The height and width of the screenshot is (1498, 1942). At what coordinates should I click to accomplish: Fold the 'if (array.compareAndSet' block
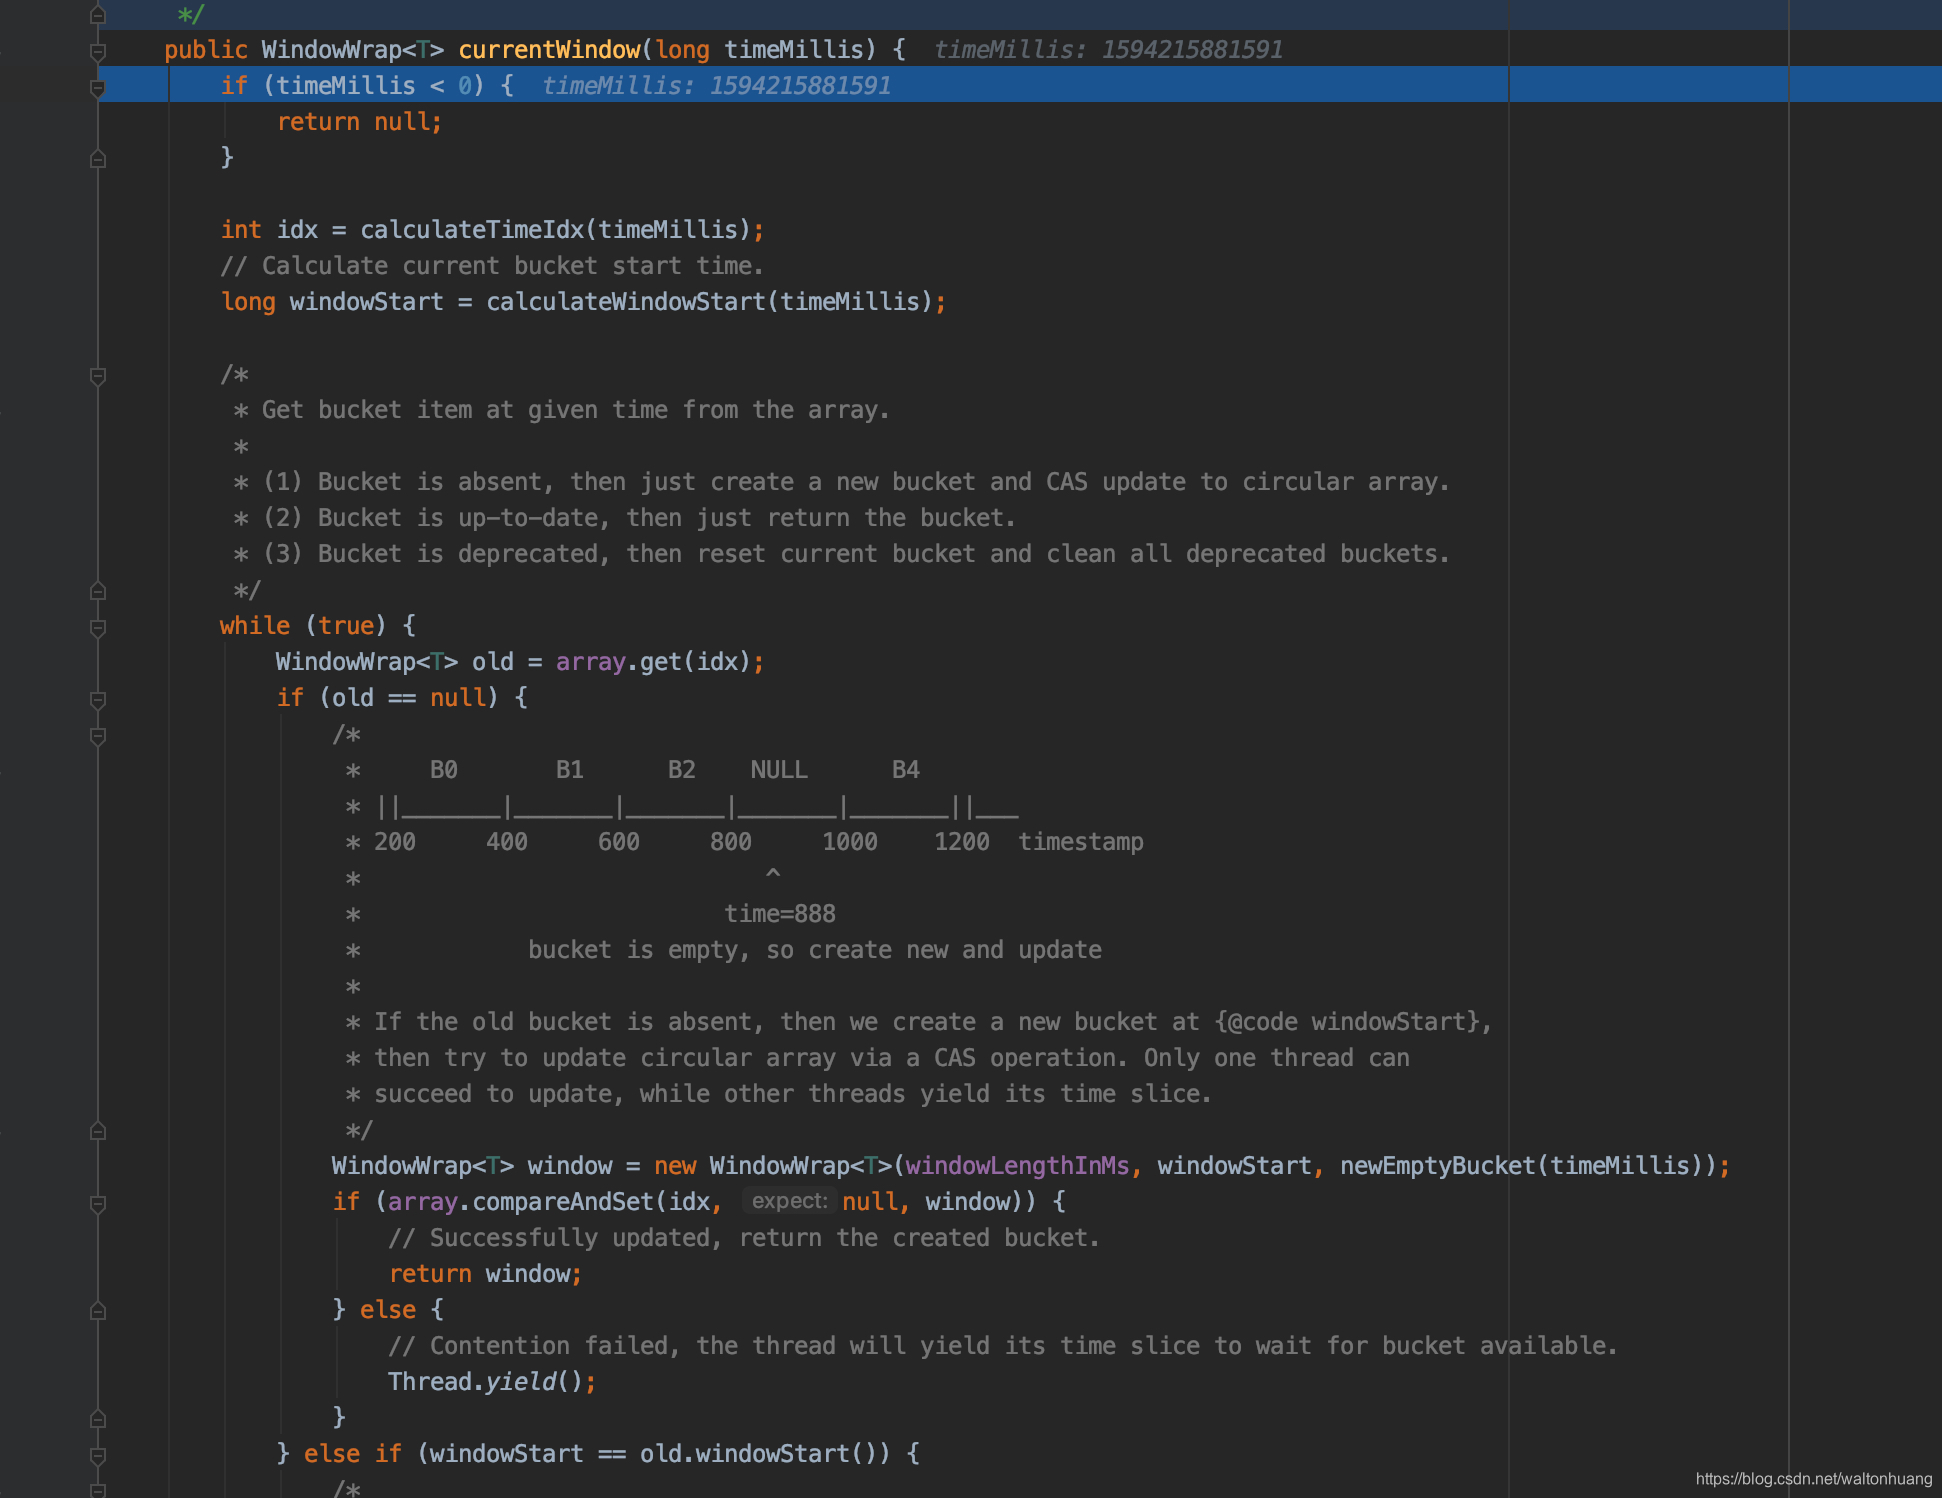98,1204
